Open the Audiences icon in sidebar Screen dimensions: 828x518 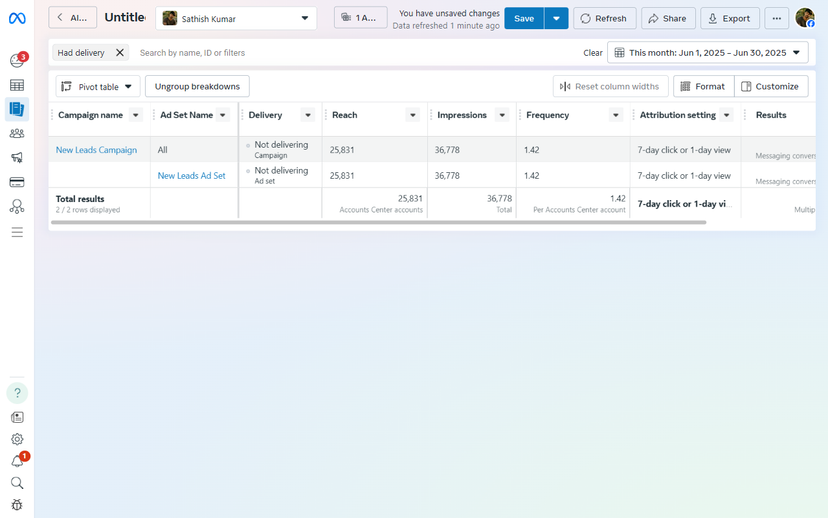click(17, 133)
